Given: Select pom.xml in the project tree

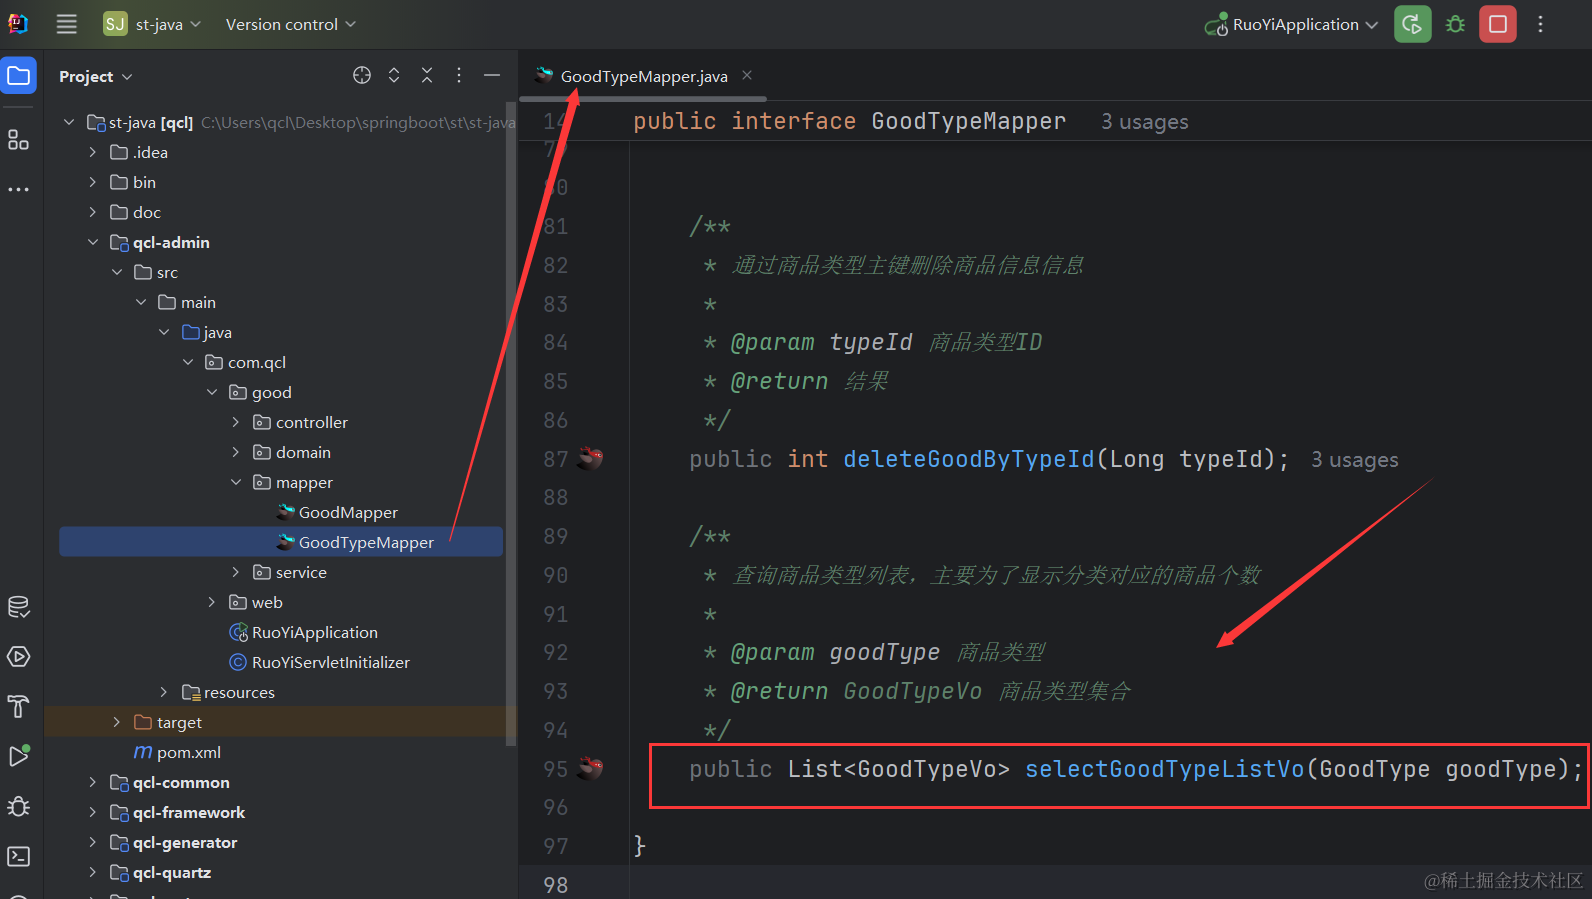Looking at the screenshot, I should tap(188, 752).
